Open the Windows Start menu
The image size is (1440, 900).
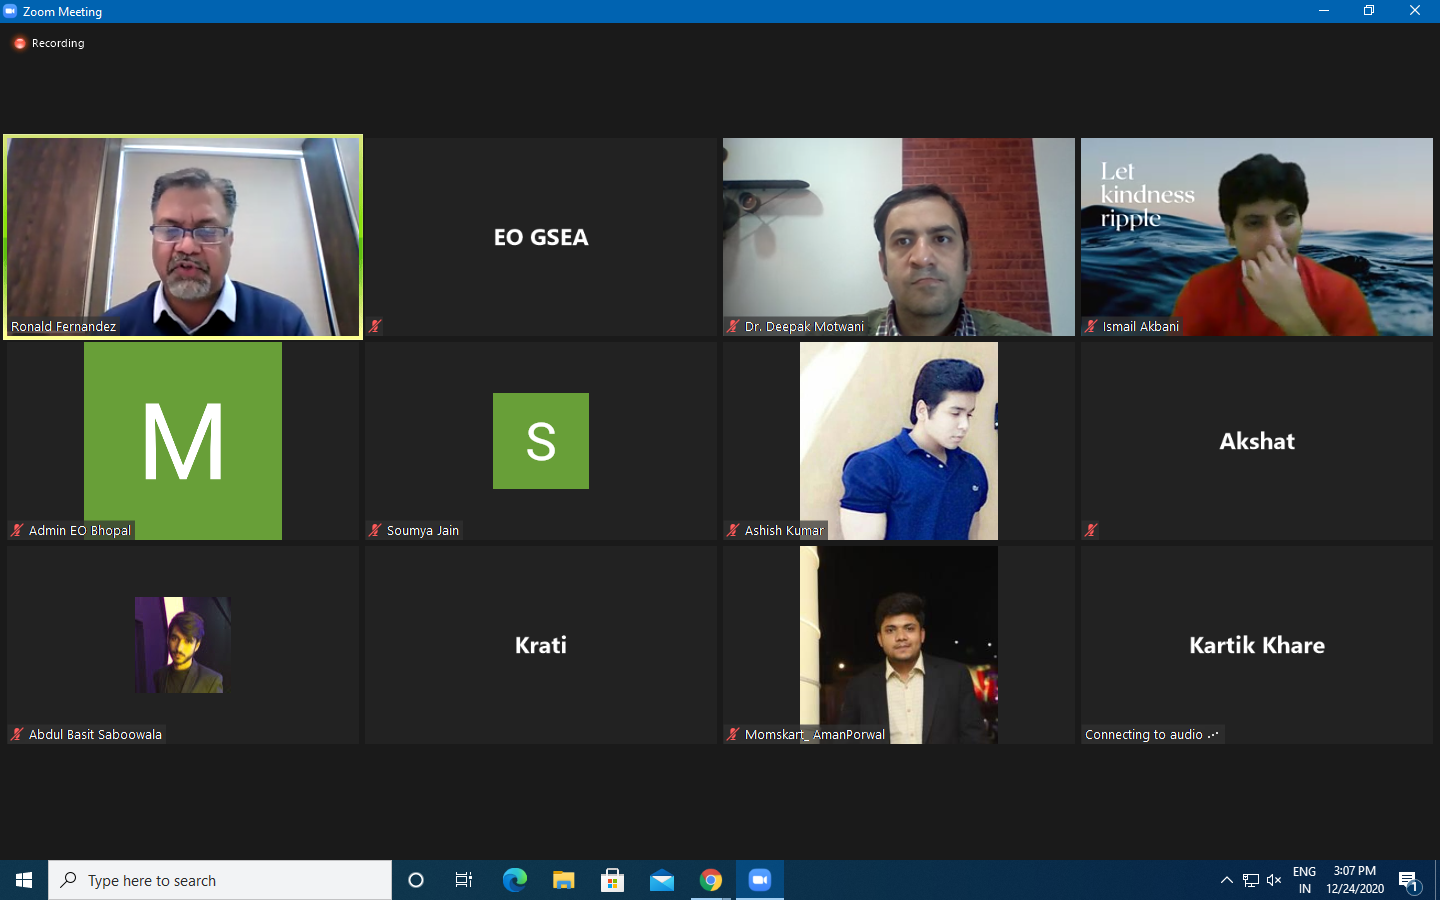(x=24, y=880)
